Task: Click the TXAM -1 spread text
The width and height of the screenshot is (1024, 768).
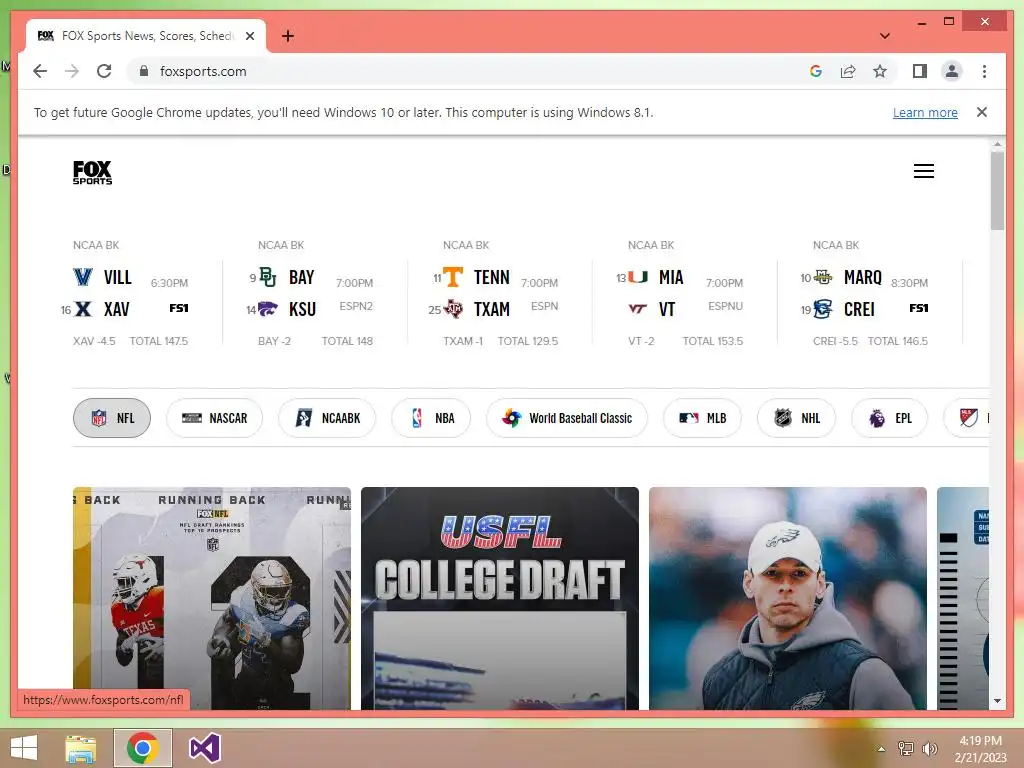Action: pyautogui.click(x=463, y=341)
